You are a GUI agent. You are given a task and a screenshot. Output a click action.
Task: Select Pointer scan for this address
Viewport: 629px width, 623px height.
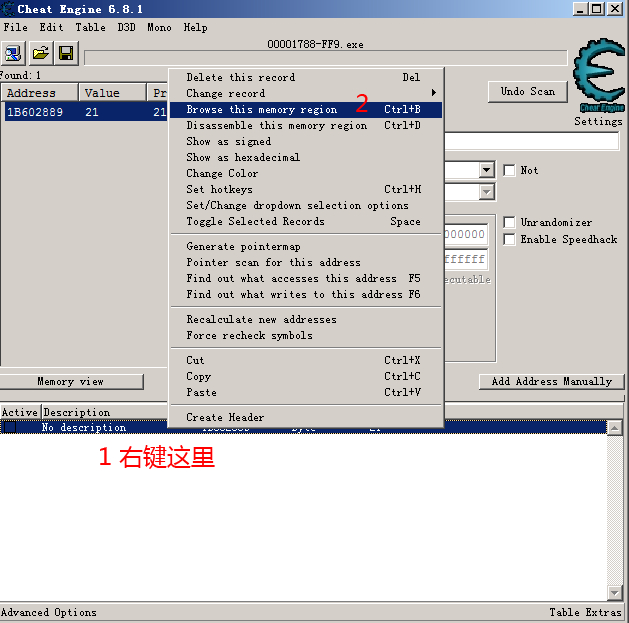point(306,262)
